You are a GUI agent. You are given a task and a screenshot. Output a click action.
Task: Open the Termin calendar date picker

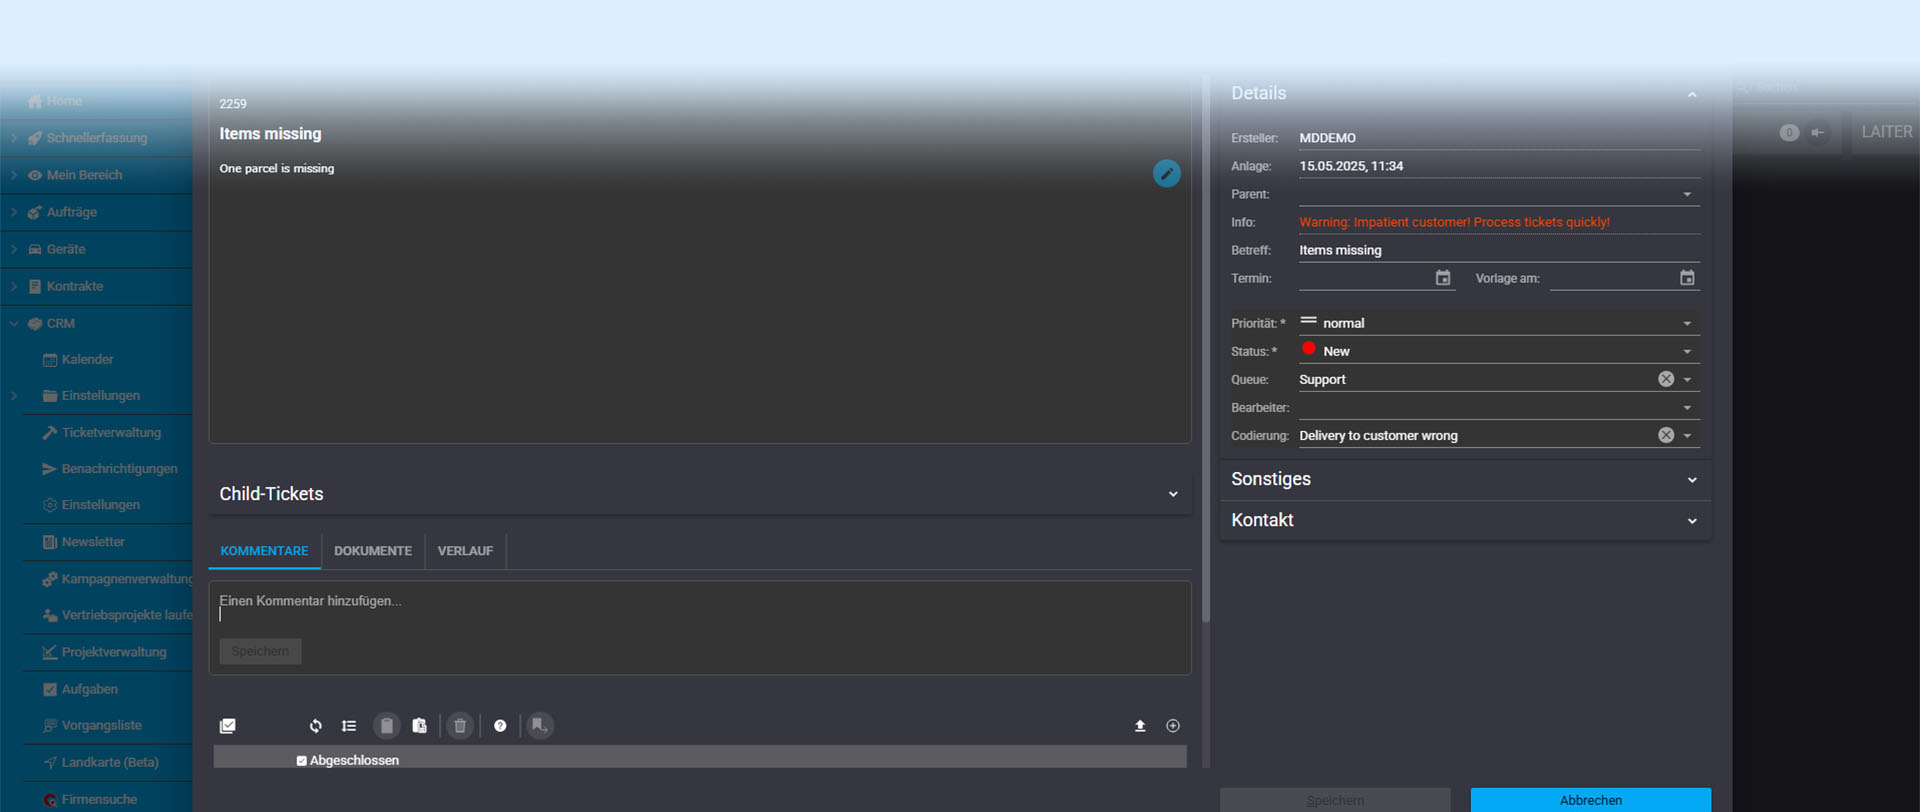tap(1443, 278)
